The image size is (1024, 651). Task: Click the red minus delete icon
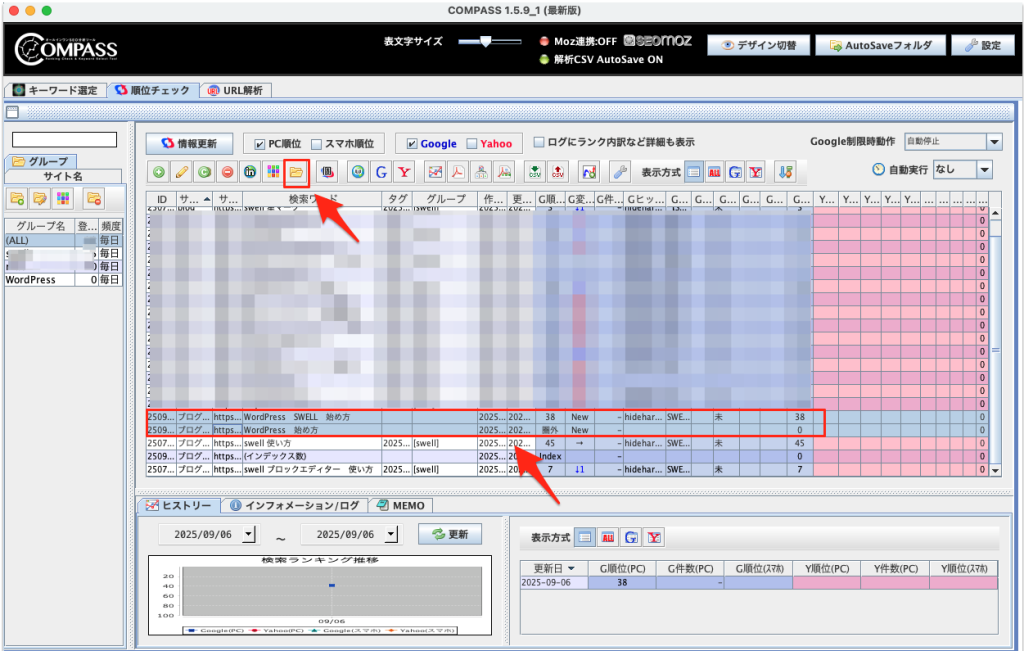(227, 172)
